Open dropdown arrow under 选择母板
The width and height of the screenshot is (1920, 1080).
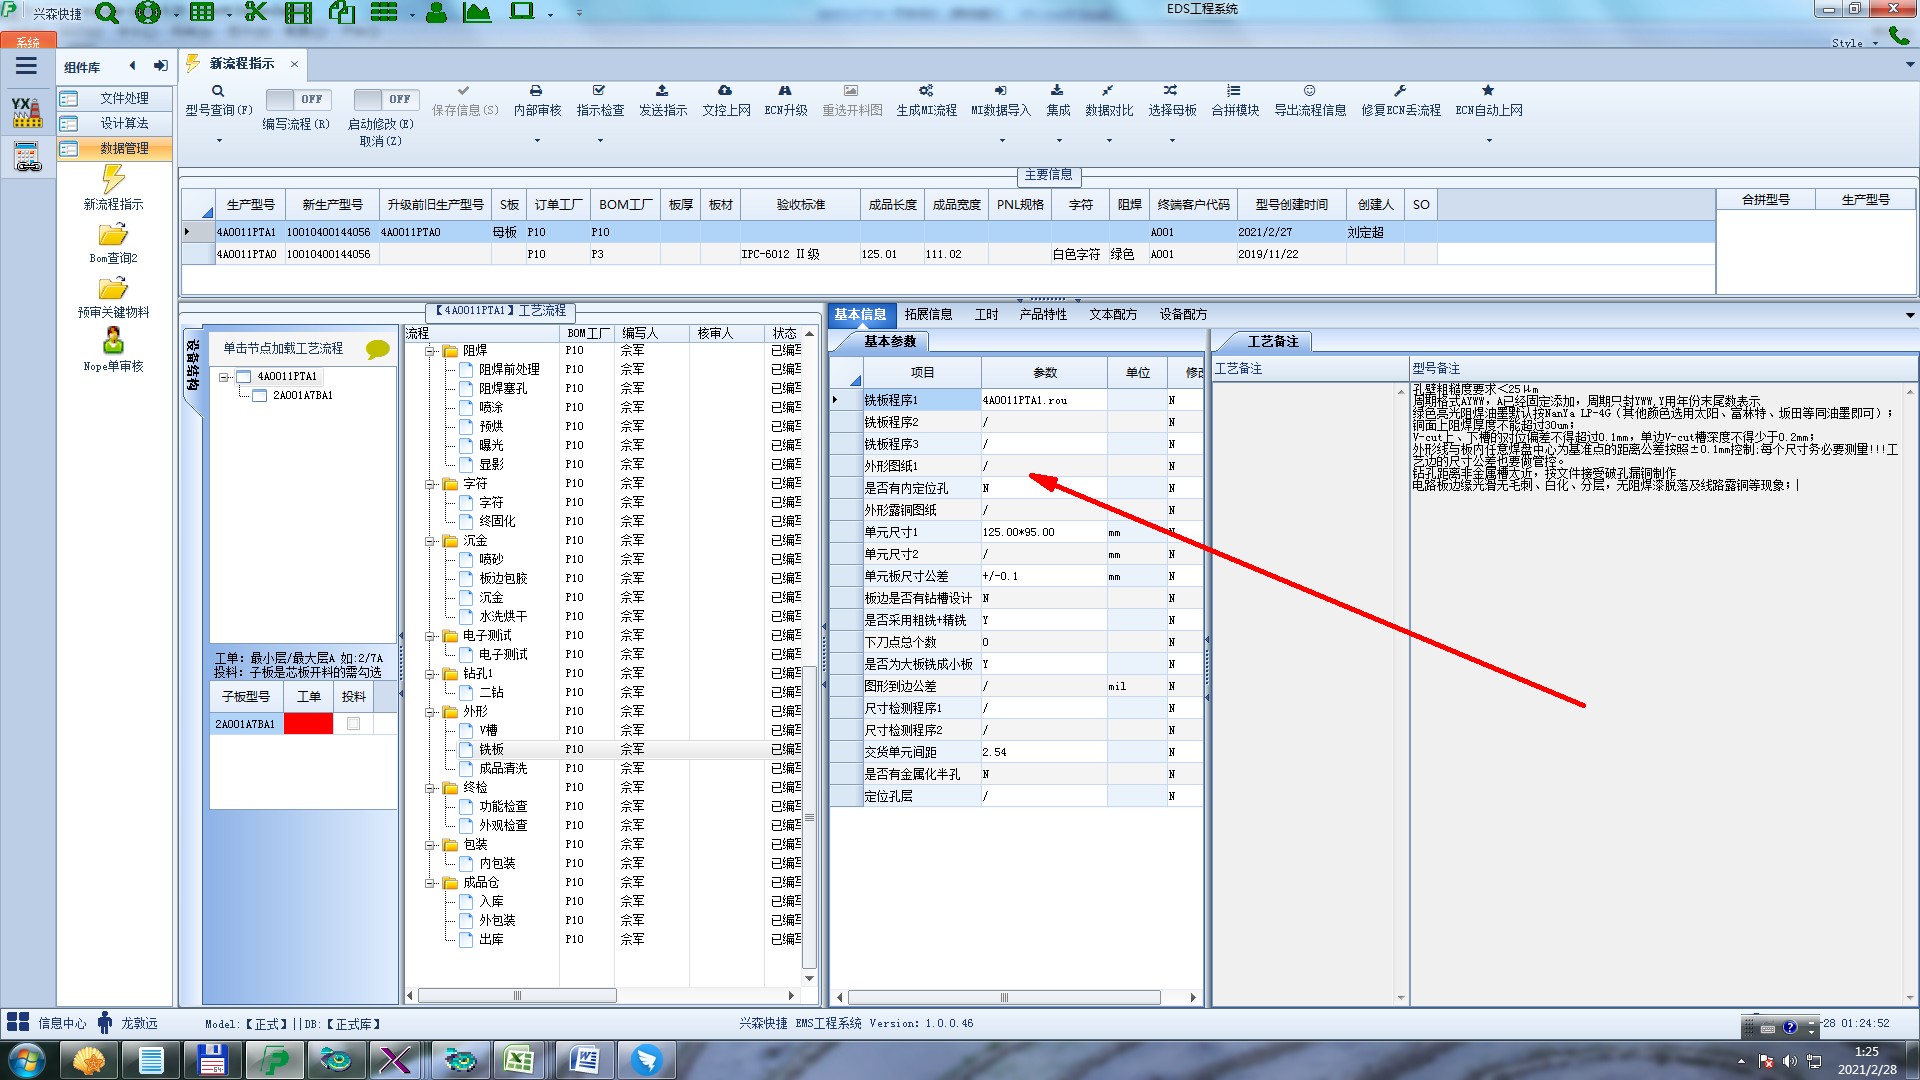point(1172,140)
